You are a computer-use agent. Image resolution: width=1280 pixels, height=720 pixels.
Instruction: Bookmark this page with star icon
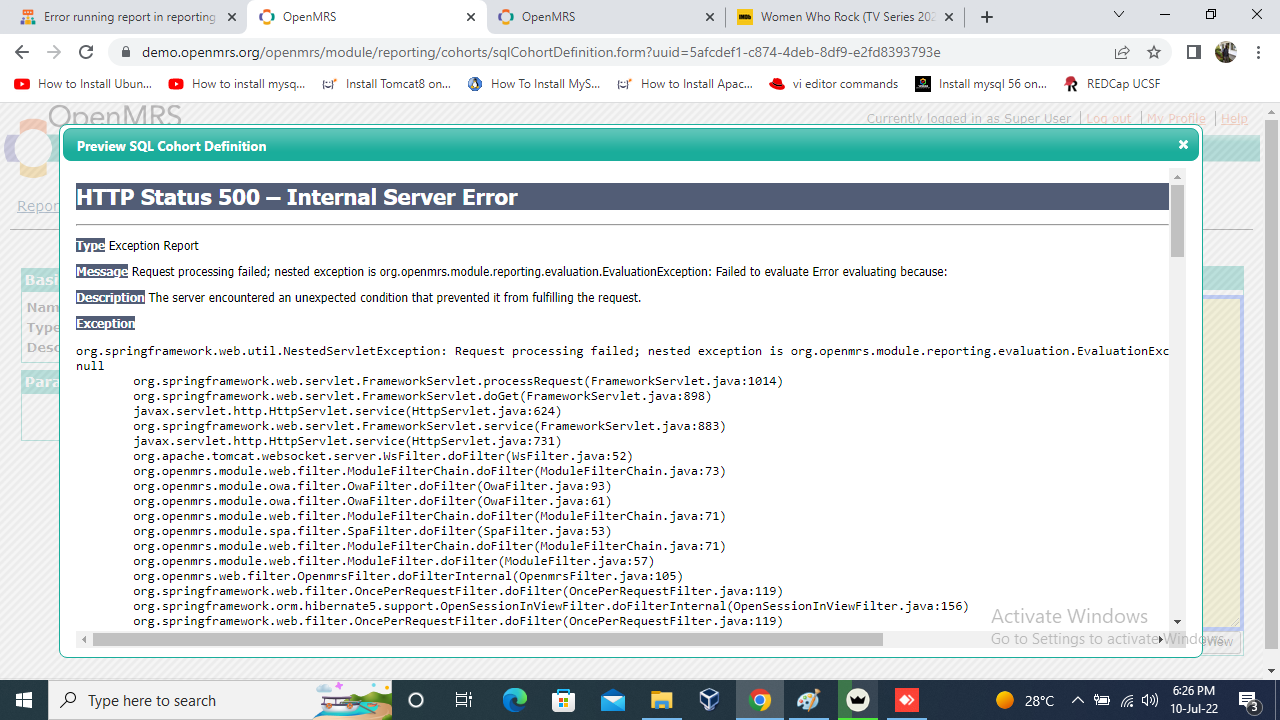tap(1154, 52)
